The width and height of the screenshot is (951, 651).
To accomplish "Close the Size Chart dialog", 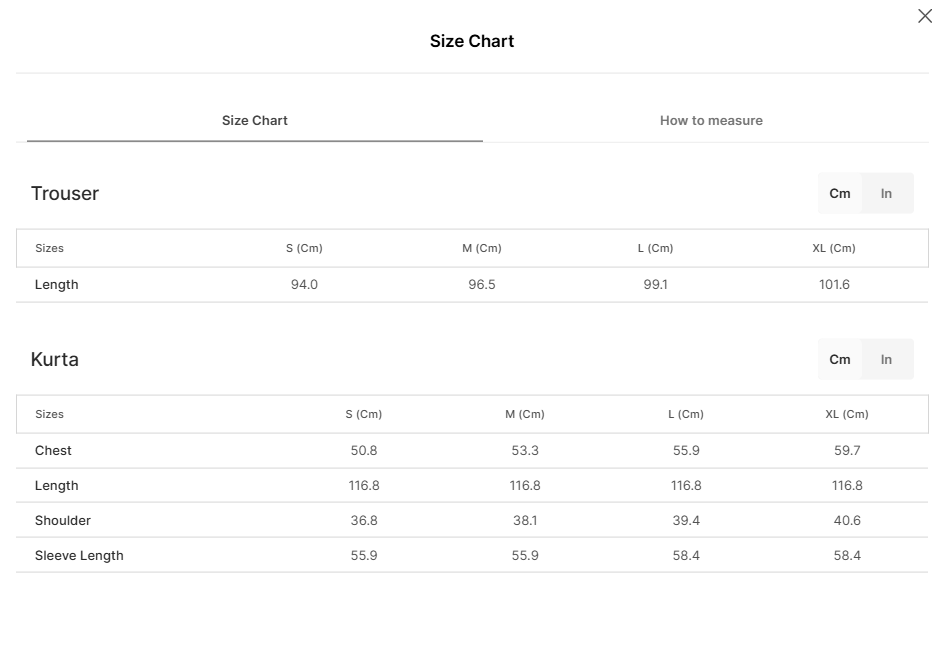I will tap(925, 16).
